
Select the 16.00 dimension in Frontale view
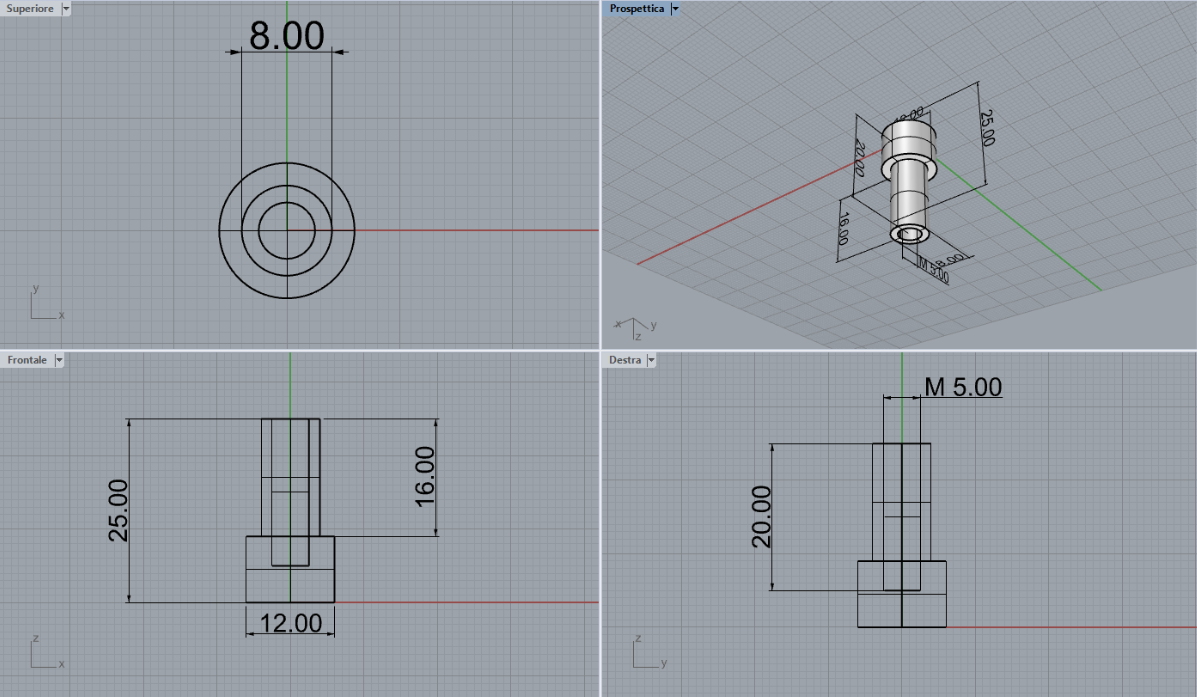[x=425, y=476]
